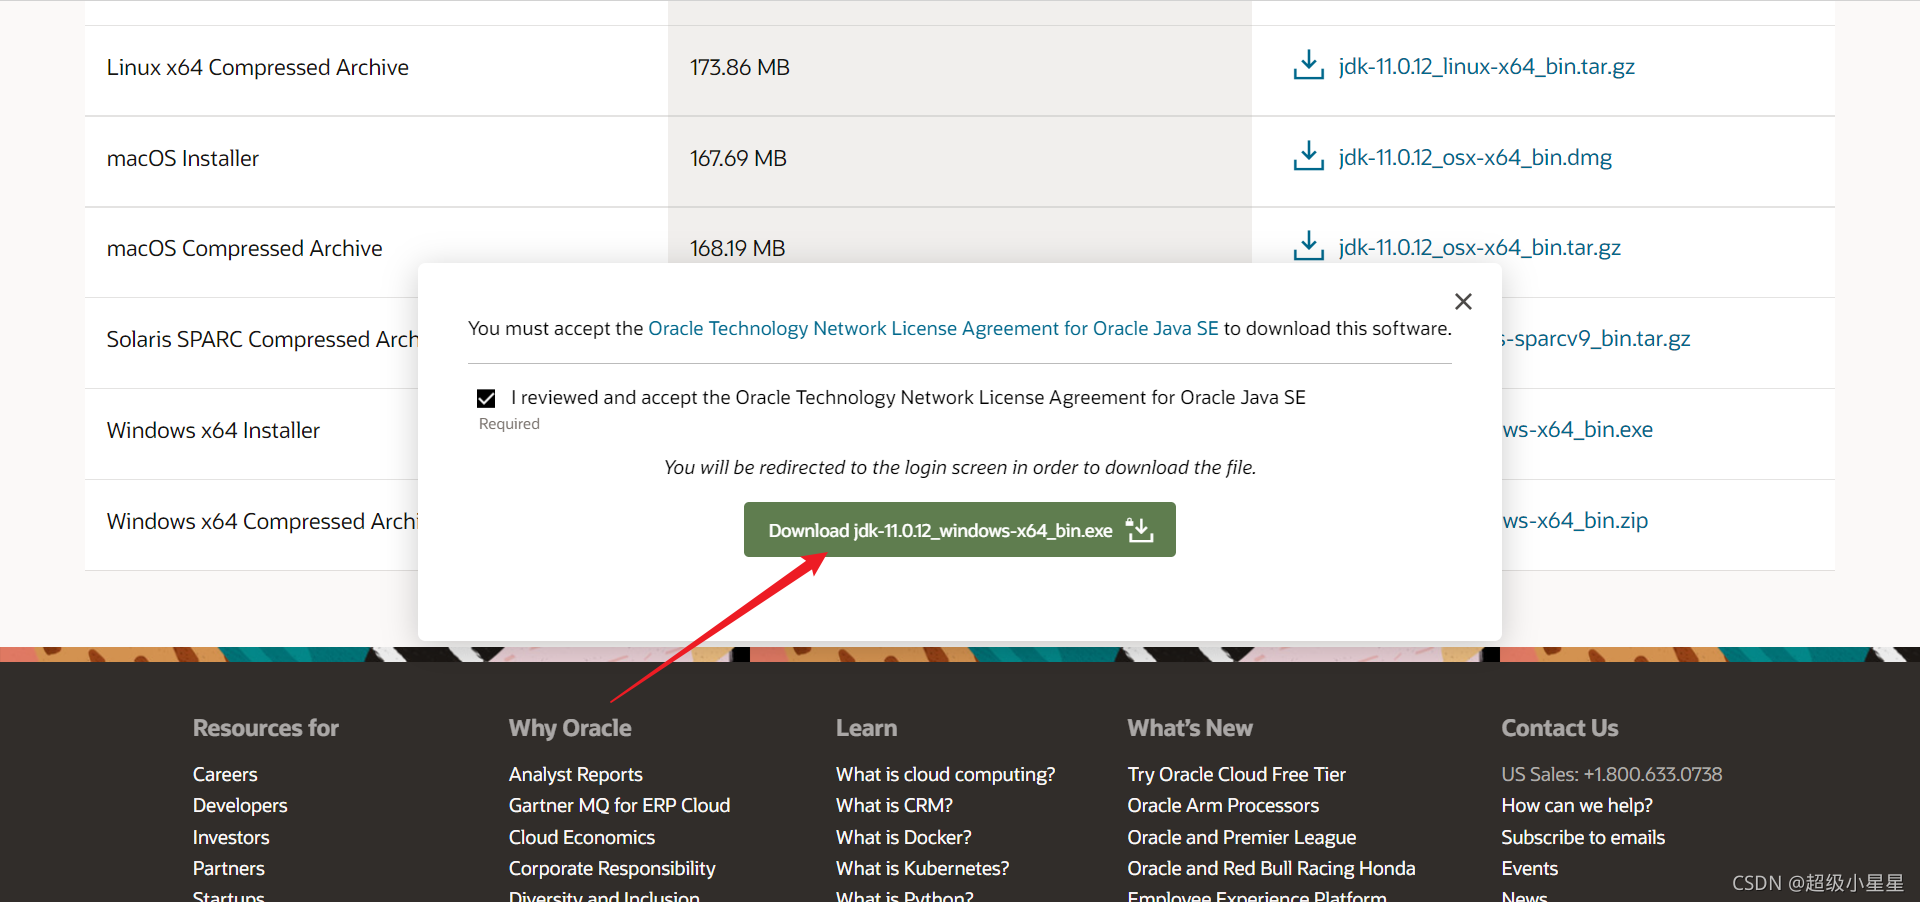Select macOS Compressed Archive row label
The width and height of the screenshot is (1920, 902).
(244, 248)
